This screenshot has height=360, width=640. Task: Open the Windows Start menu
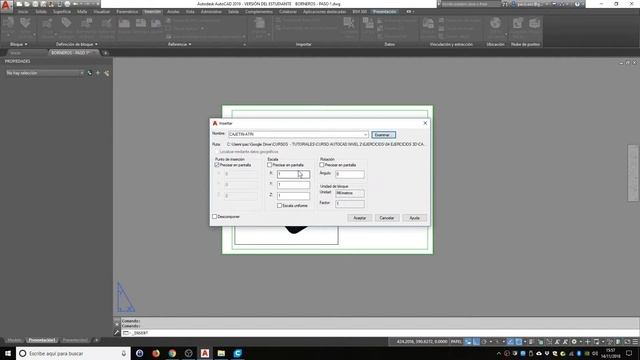pos(8,353)
